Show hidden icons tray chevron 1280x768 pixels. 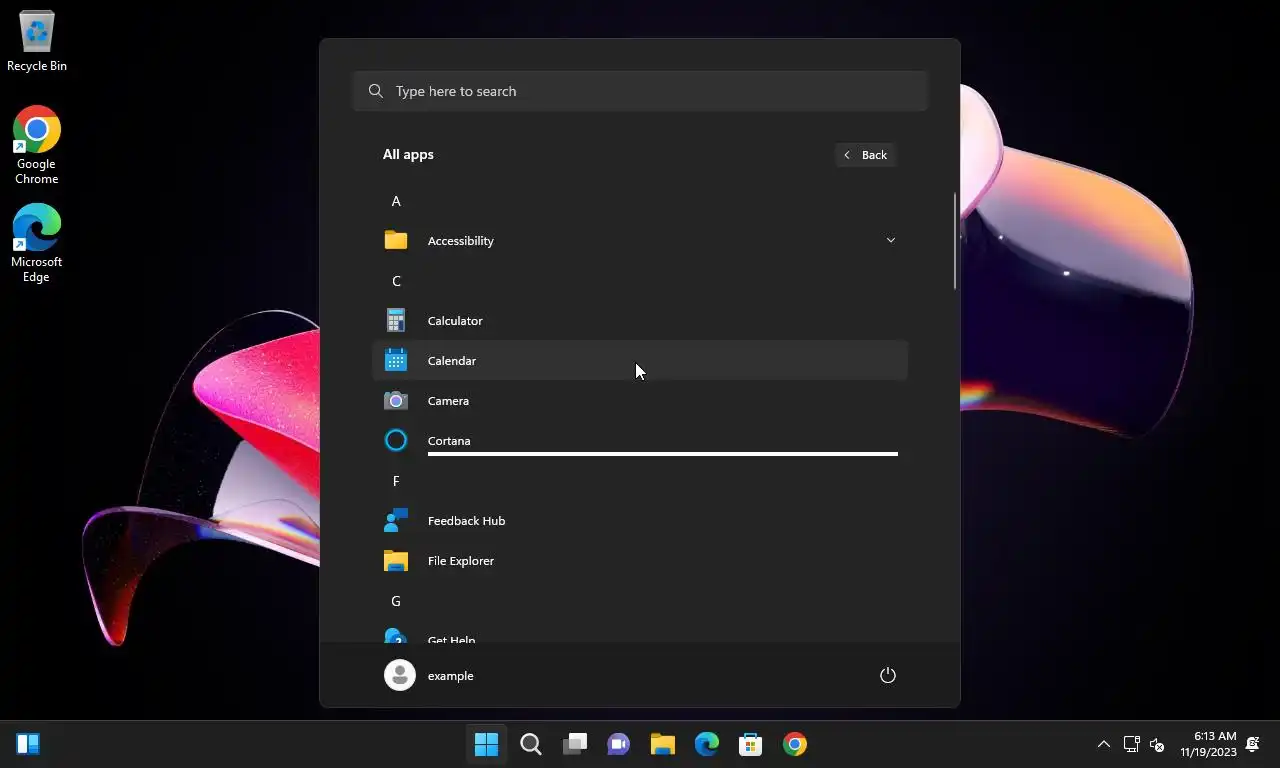pyautogui.click(x=1104, y=744)
